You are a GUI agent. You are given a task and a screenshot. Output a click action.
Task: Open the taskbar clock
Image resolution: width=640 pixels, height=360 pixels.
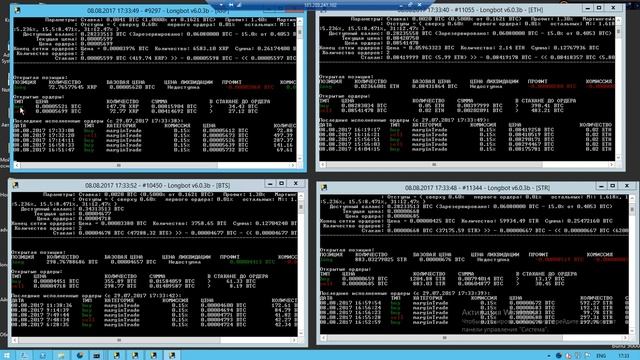click(624, 356)
